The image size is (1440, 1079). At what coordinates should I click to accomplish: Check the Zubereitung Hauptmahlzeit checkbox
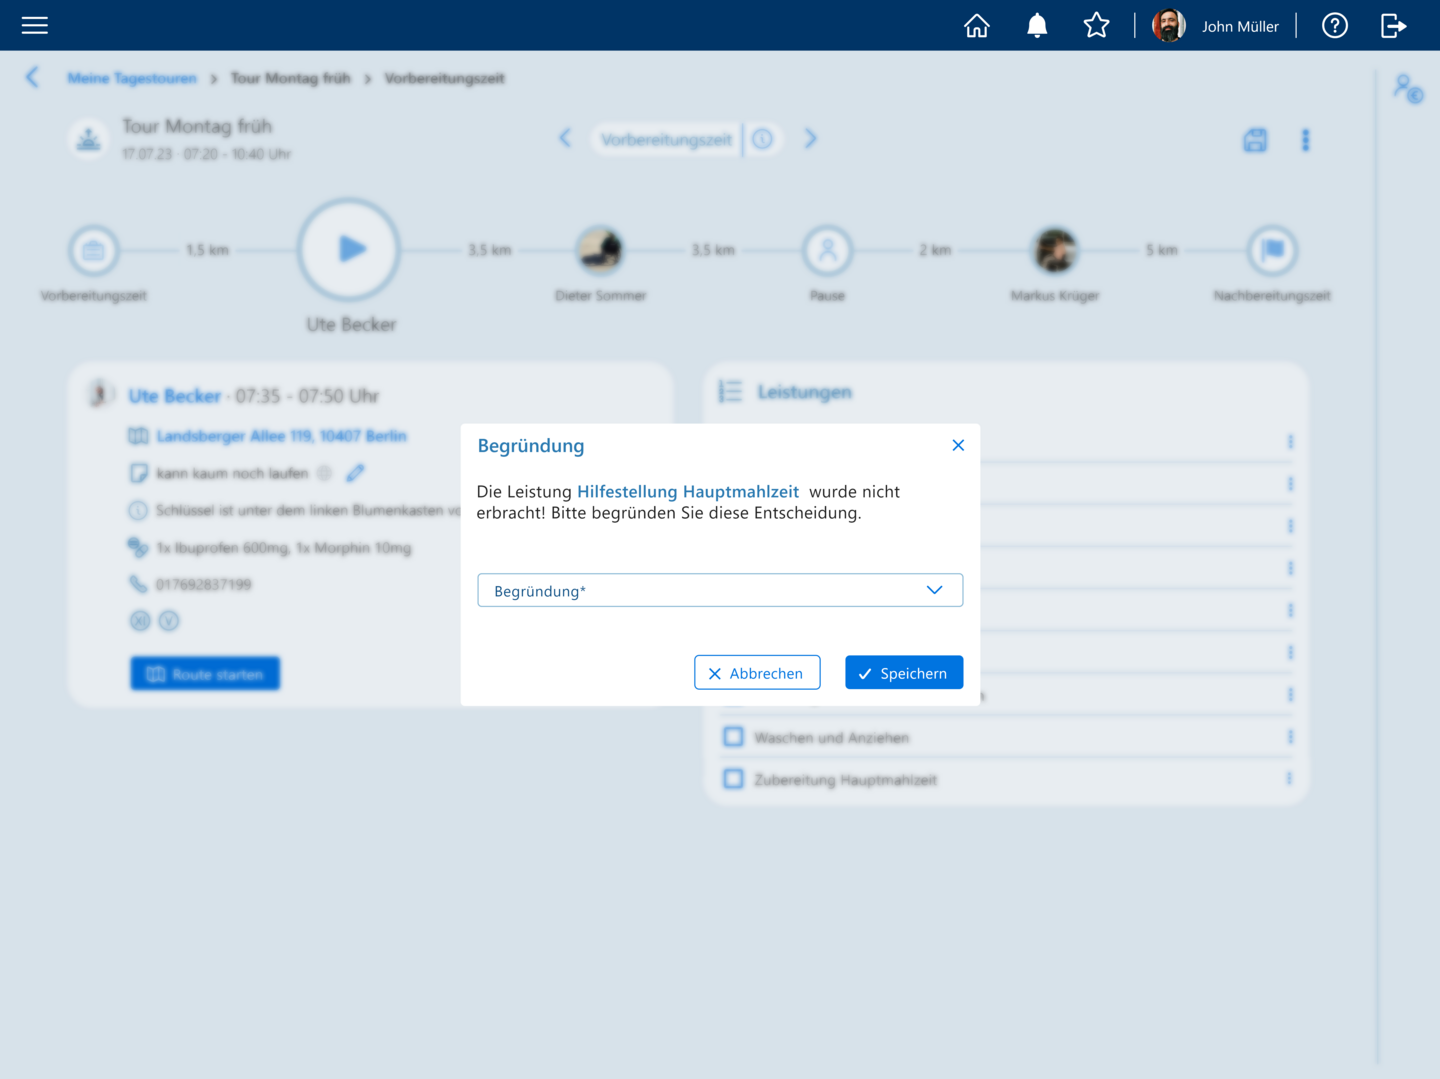pos(733,779)
